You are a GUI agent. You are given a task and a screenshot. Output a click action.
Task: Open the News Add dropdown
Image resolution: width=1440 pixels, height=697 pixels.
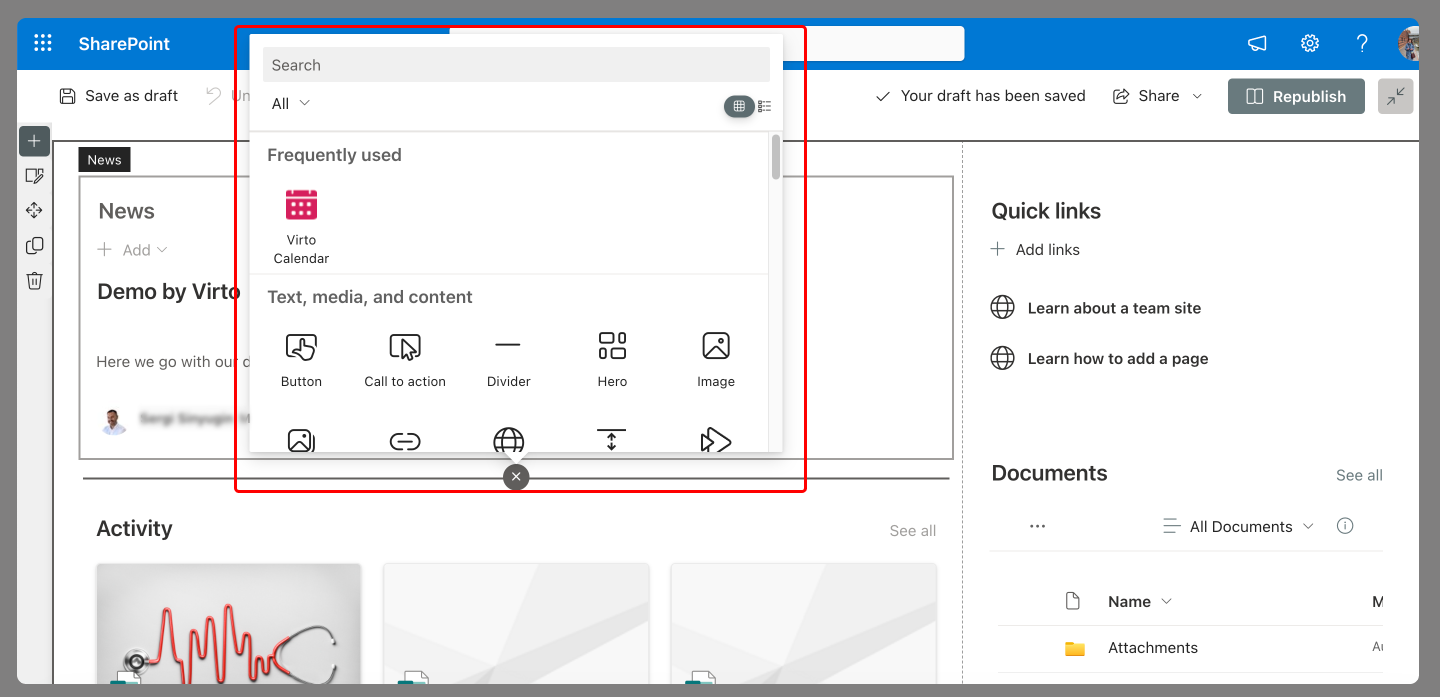tap(133, 250)
